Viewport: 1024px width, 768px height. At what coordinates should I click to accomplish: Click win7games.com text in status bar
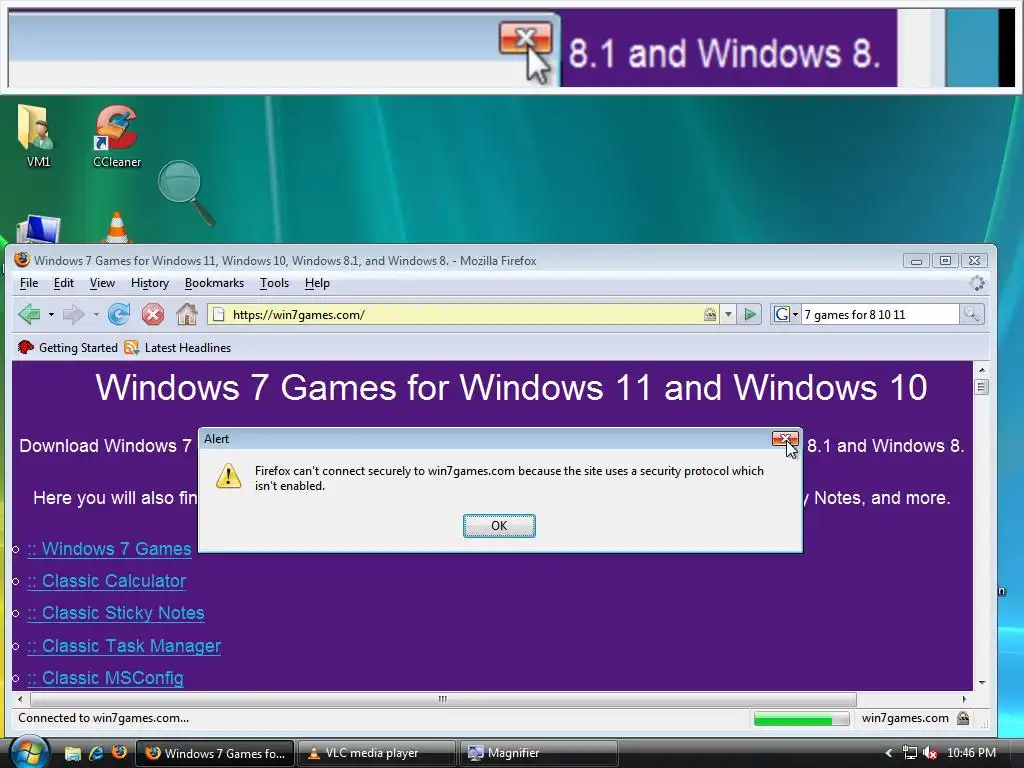tap(905, 718)
